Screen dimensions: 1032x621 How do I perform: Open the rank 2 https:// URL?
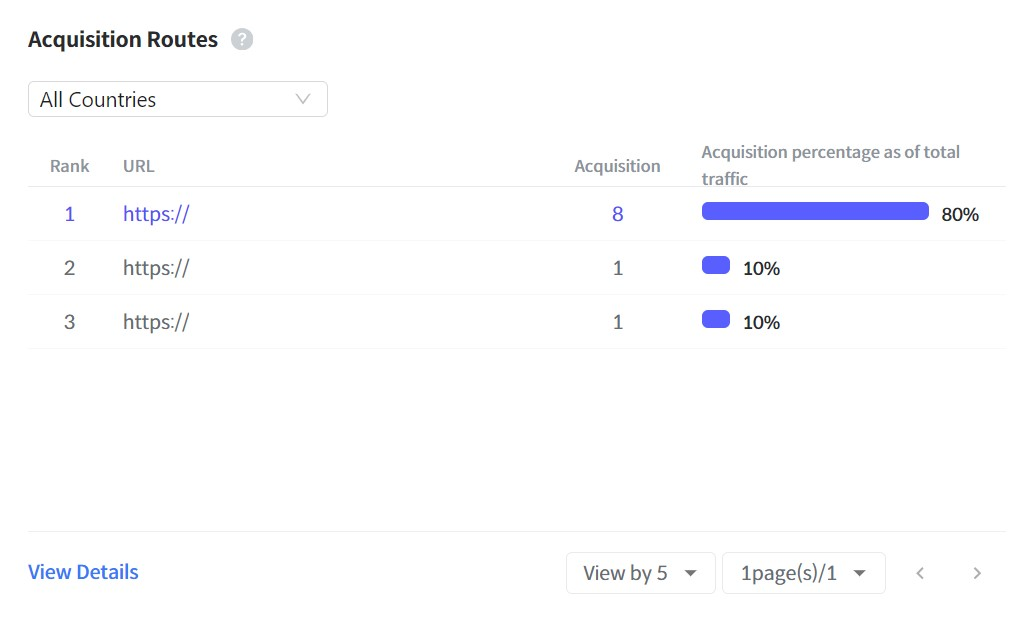click(156, 268)
